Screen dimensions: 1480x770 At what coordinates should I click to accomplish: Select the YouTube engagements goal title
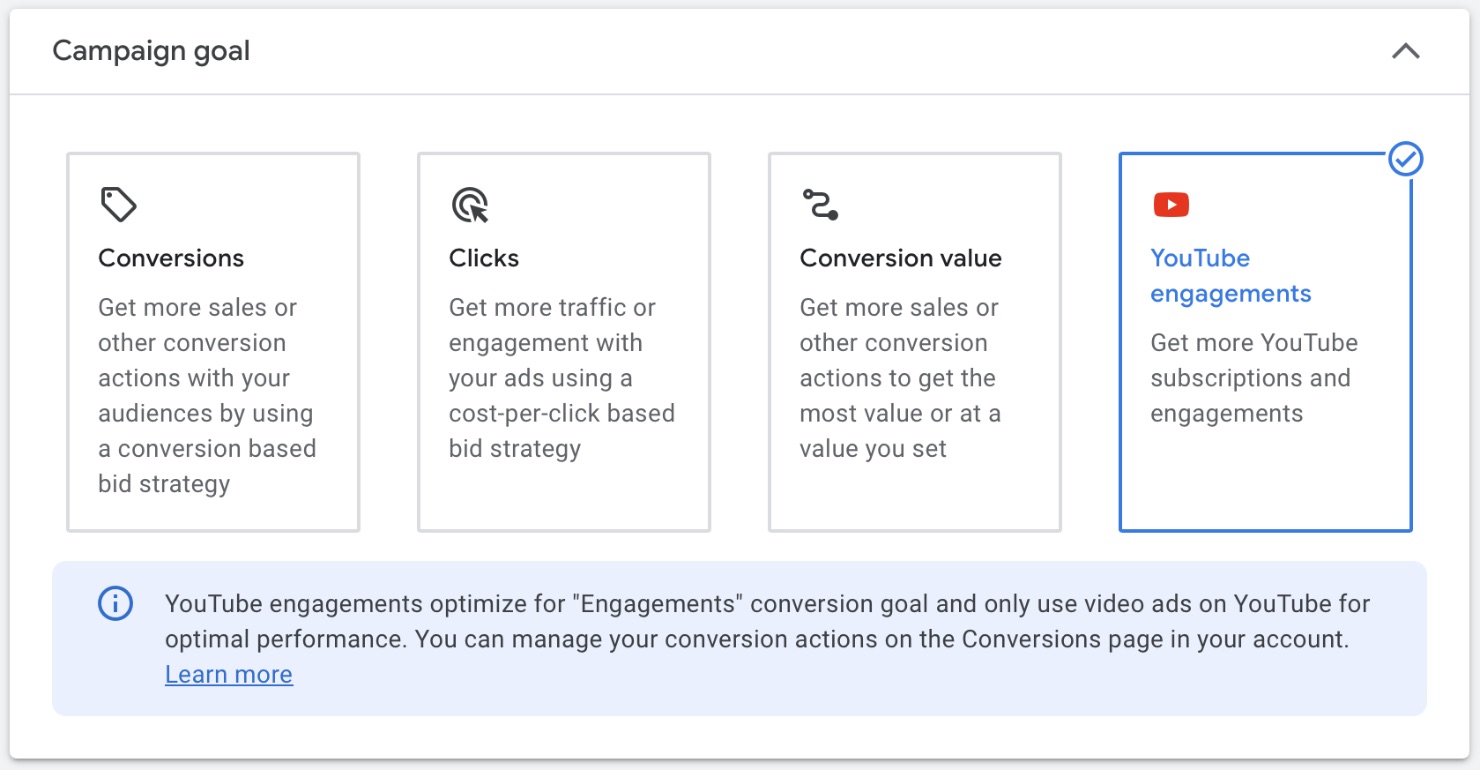[x=1230, y=276]
